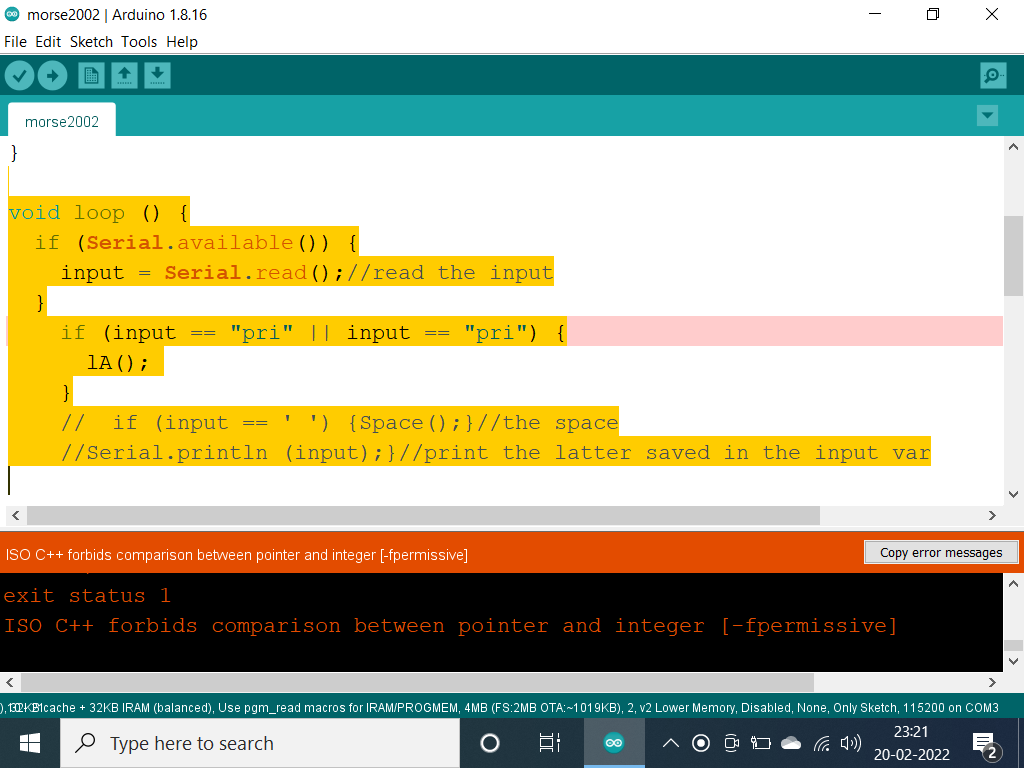Verify the sketch with the checkmark button
The width and height of the screenshot is (1024, 768).
(20, 76)
